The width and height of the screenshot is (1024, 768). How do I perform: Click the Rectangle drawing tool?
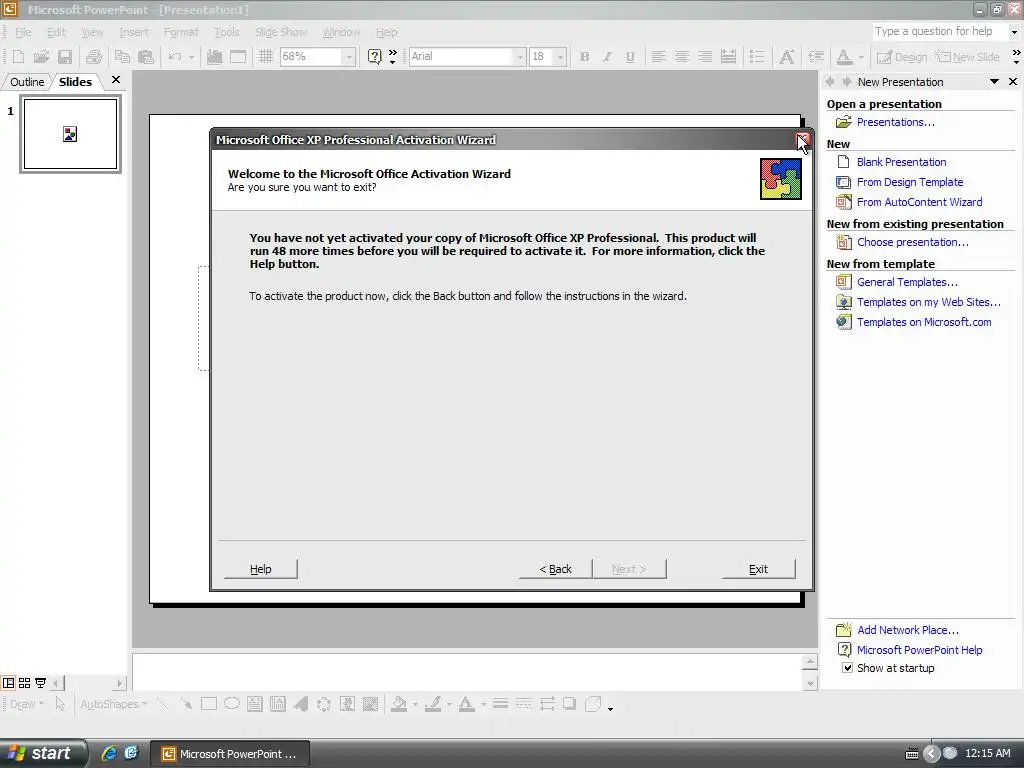pos(209,704)
